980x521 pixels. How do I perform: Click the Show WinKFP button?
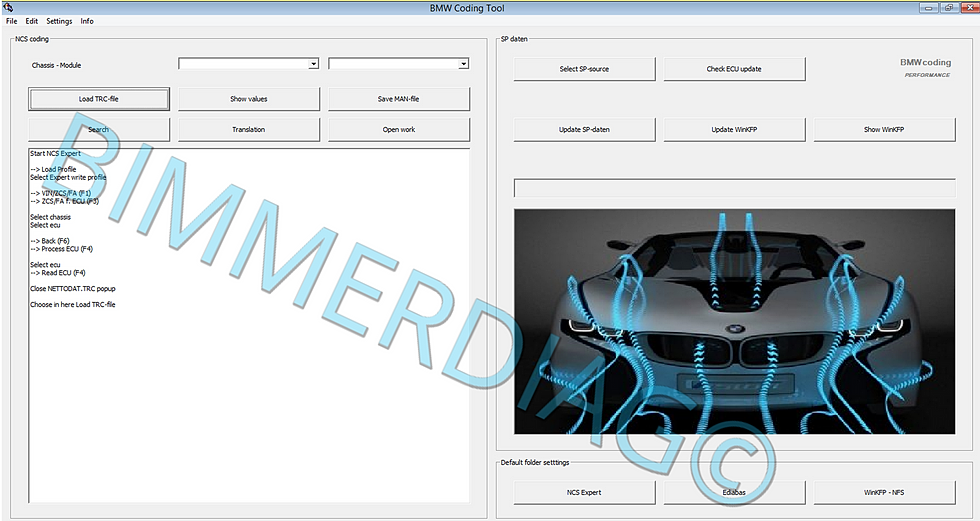884,129
